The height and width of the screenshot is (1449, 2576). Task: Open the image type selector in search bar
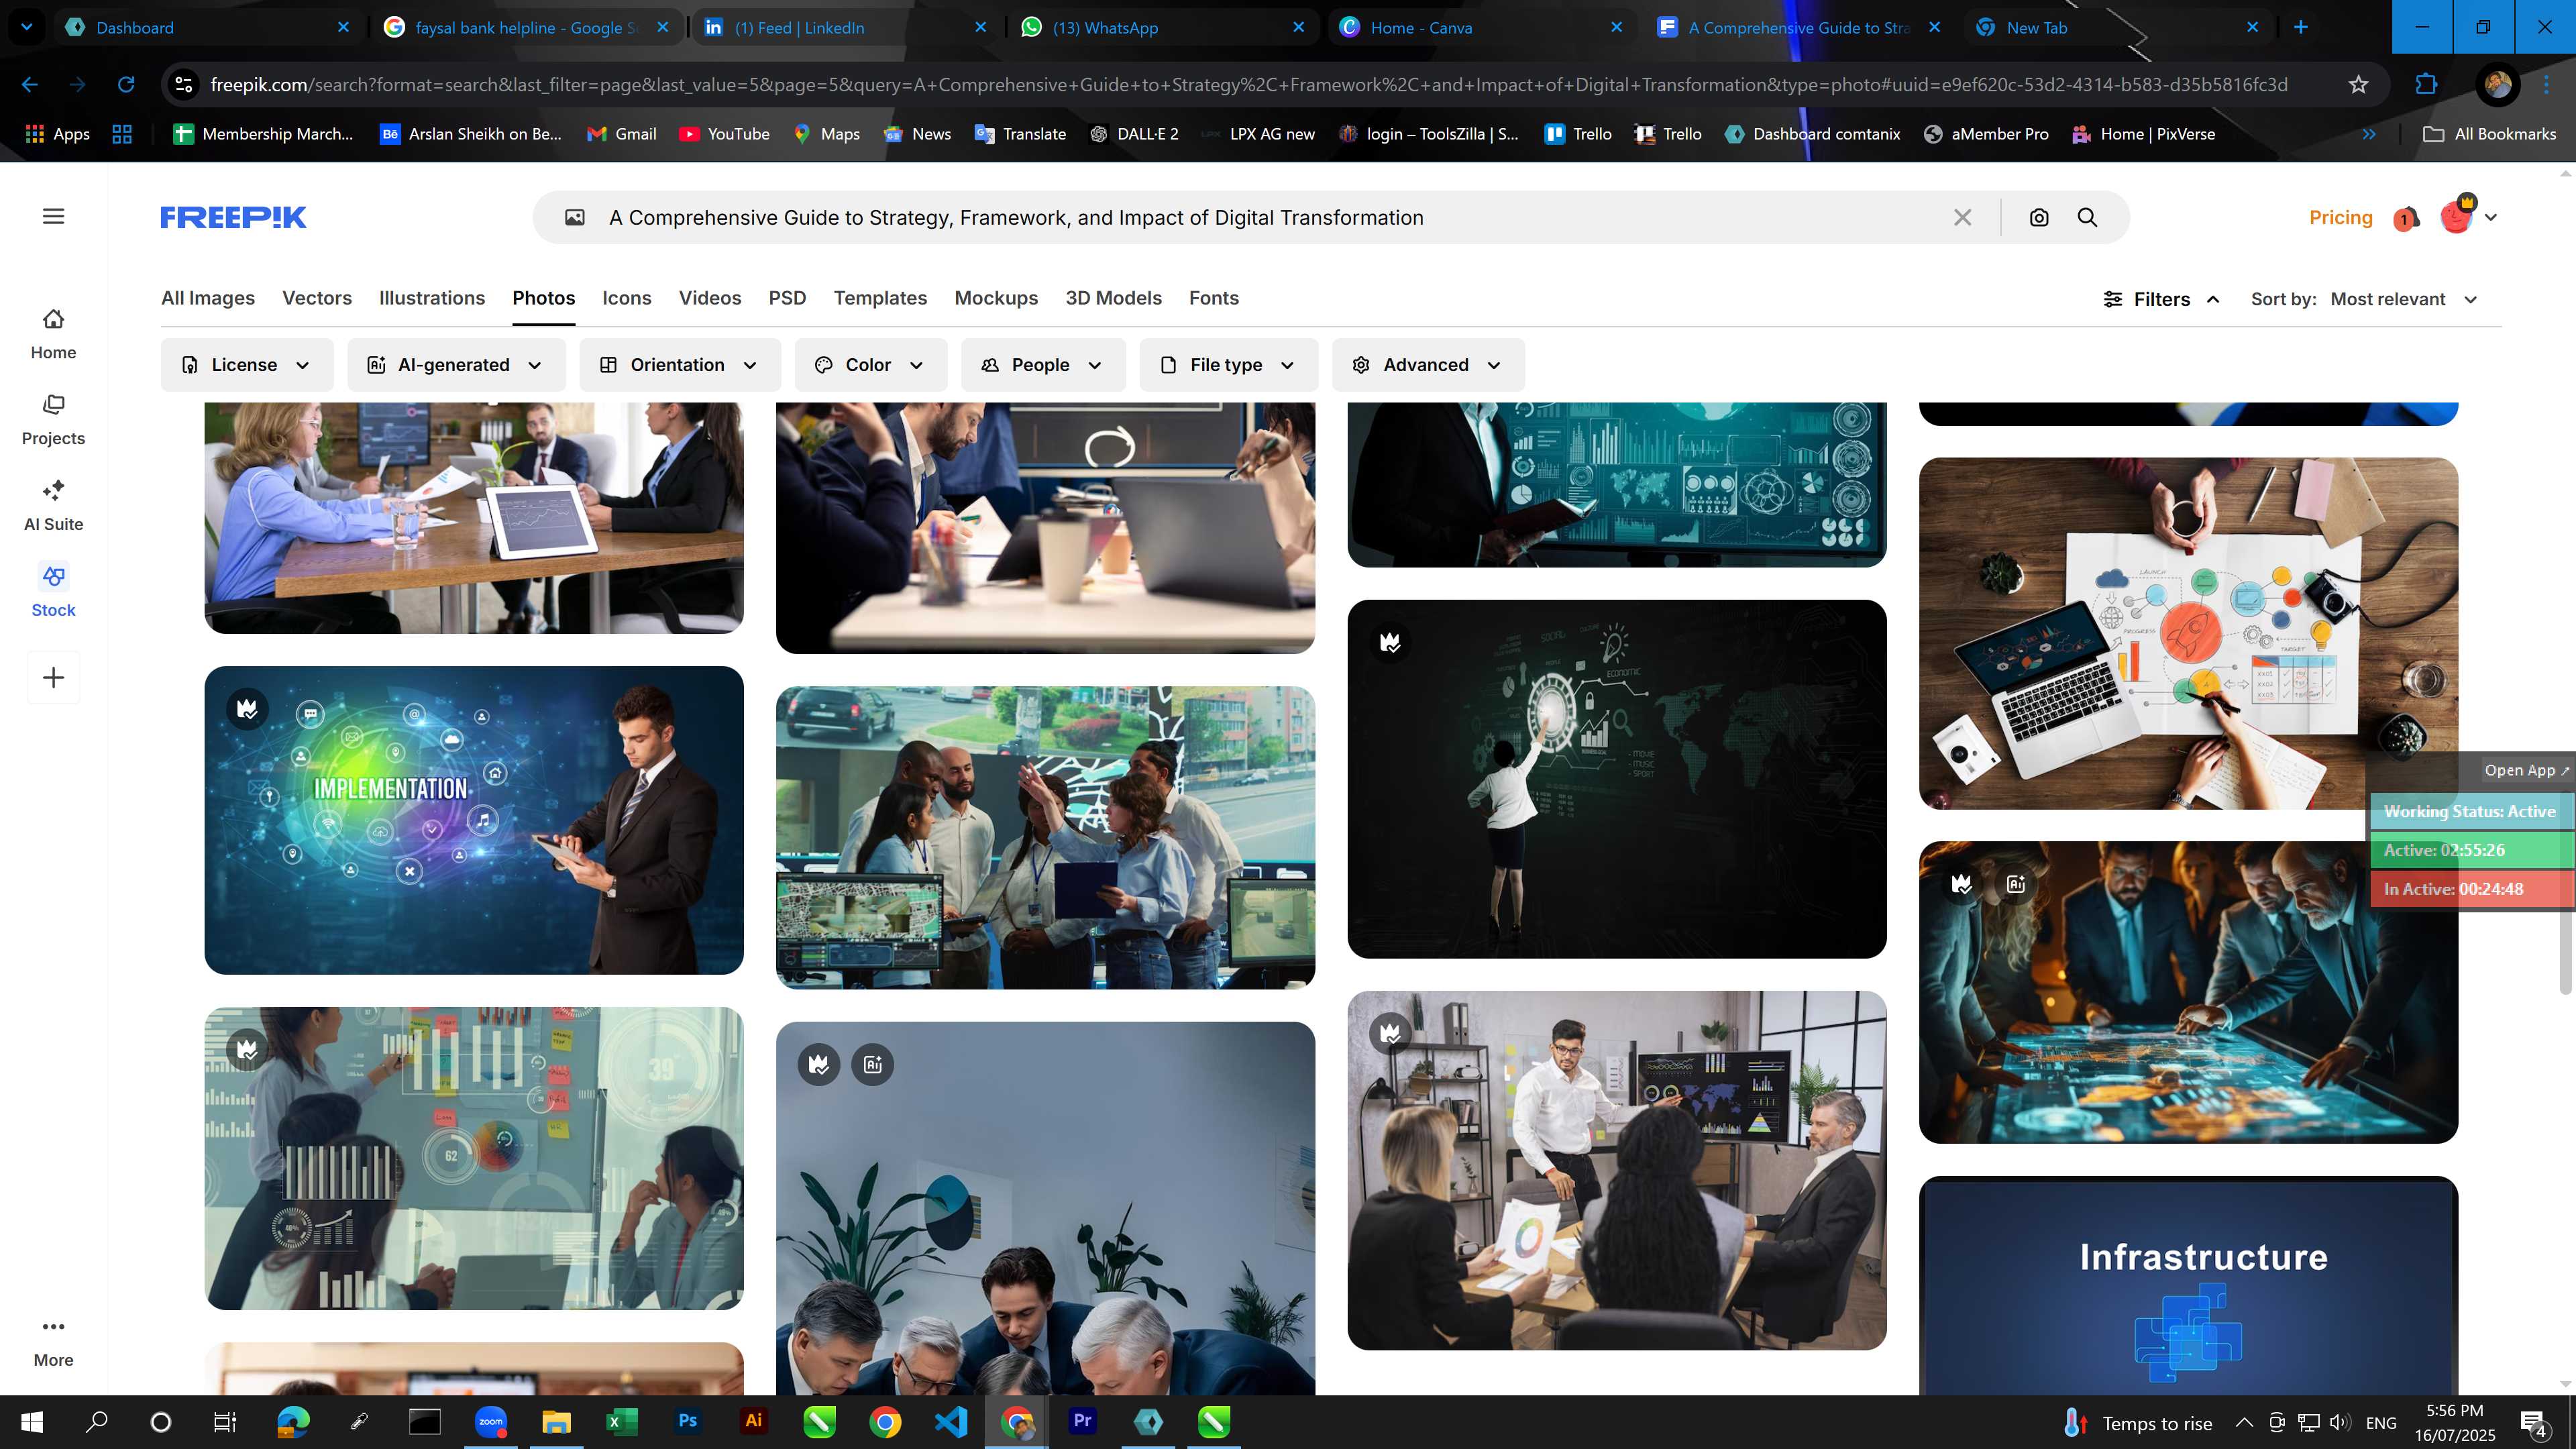pyautogui.click(x=575, y=217)
